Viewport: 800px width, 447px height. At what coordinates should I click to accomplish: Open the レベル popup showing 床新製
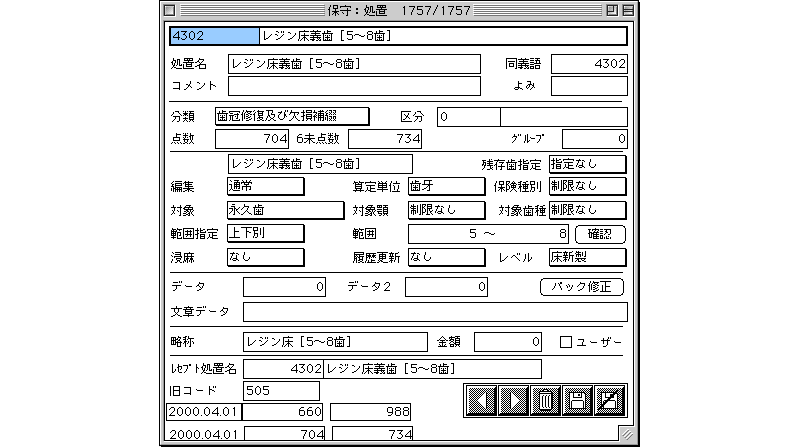587,257
